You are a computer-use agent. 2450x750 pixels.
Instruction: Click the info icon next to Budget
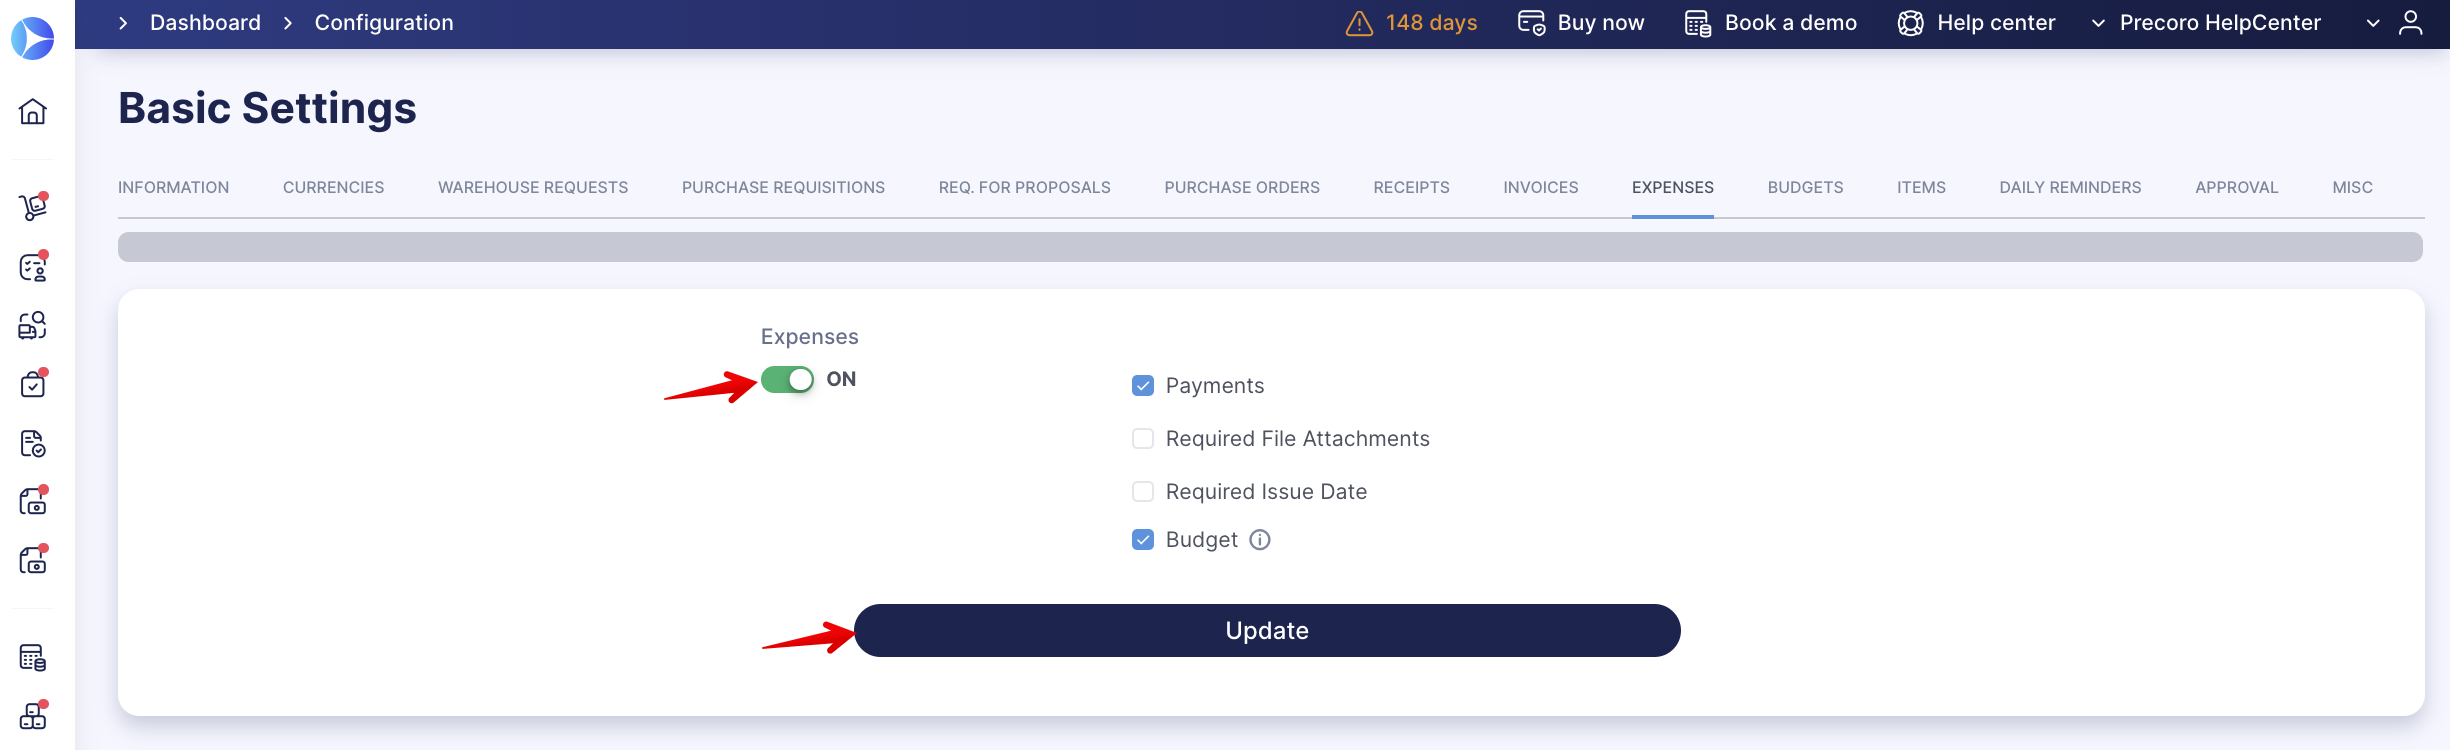(1260, 540)
